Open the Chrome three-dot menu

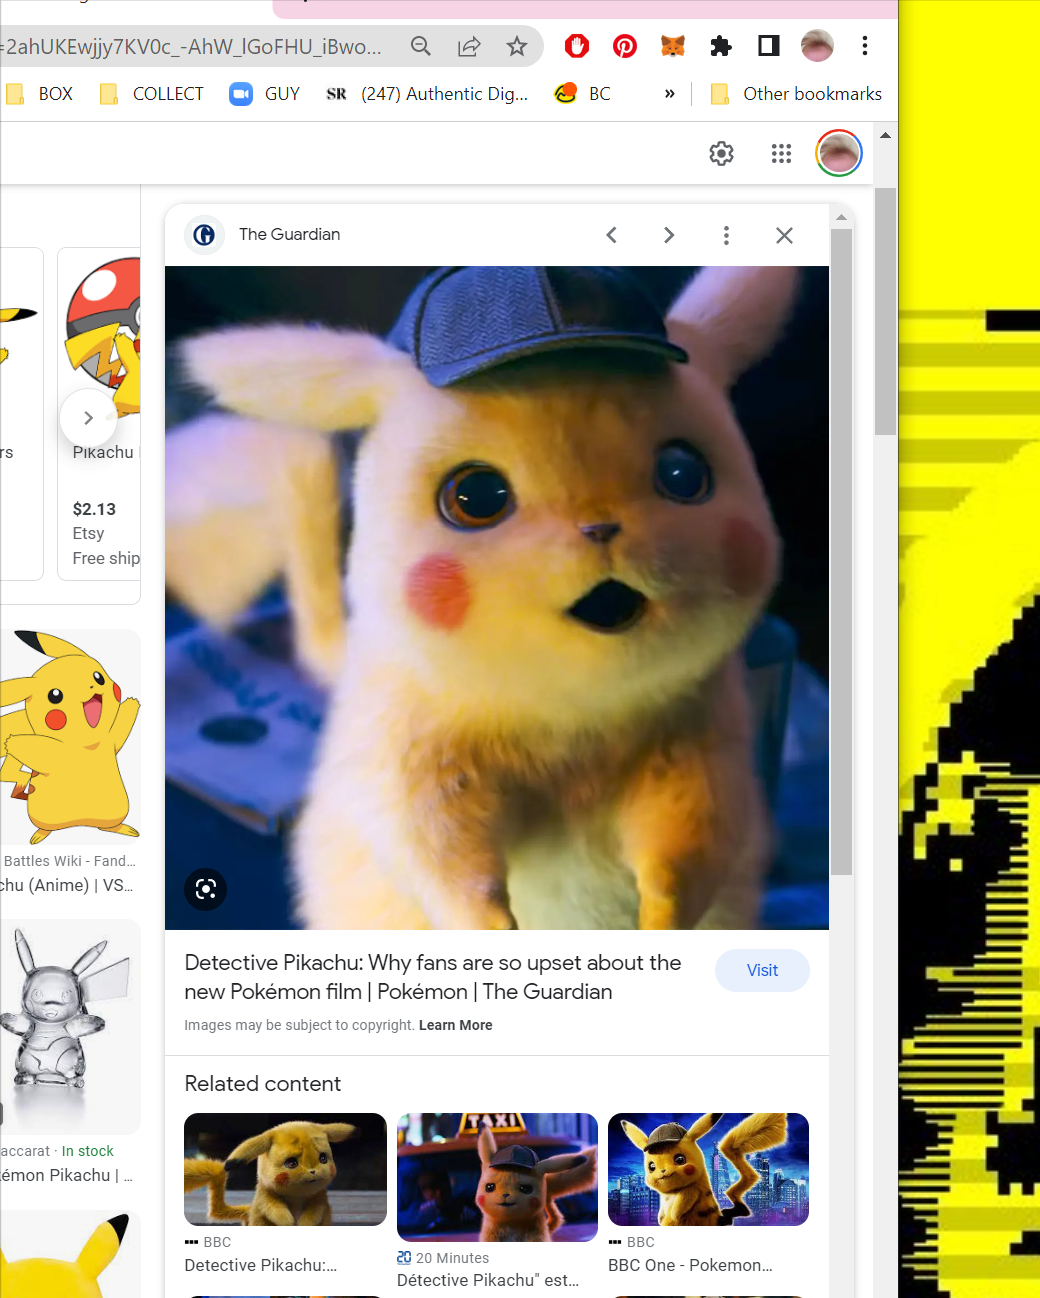(x=865, y=46)
